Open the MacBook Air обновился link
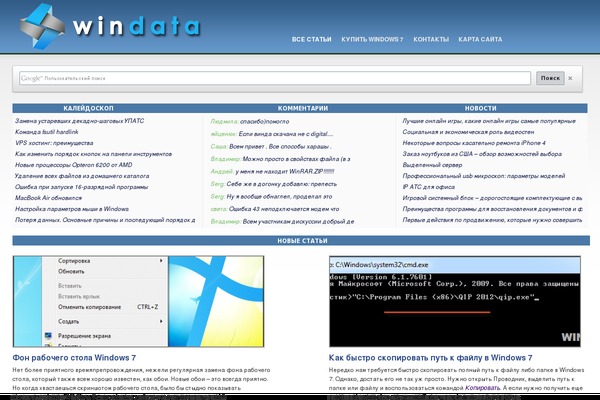The image size is (600, 400). pyautogui.click(x=49, y=198)
